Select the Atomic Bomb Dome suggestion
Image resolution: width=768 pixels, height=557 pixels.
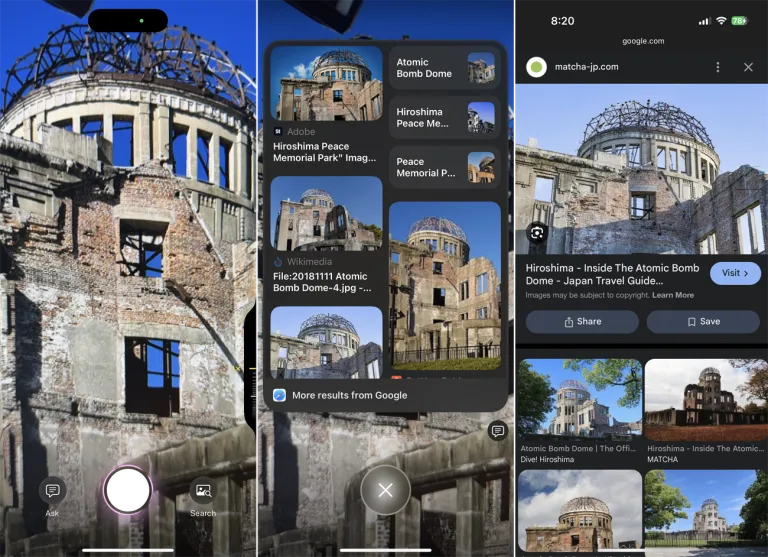click(x=445, y=68)
